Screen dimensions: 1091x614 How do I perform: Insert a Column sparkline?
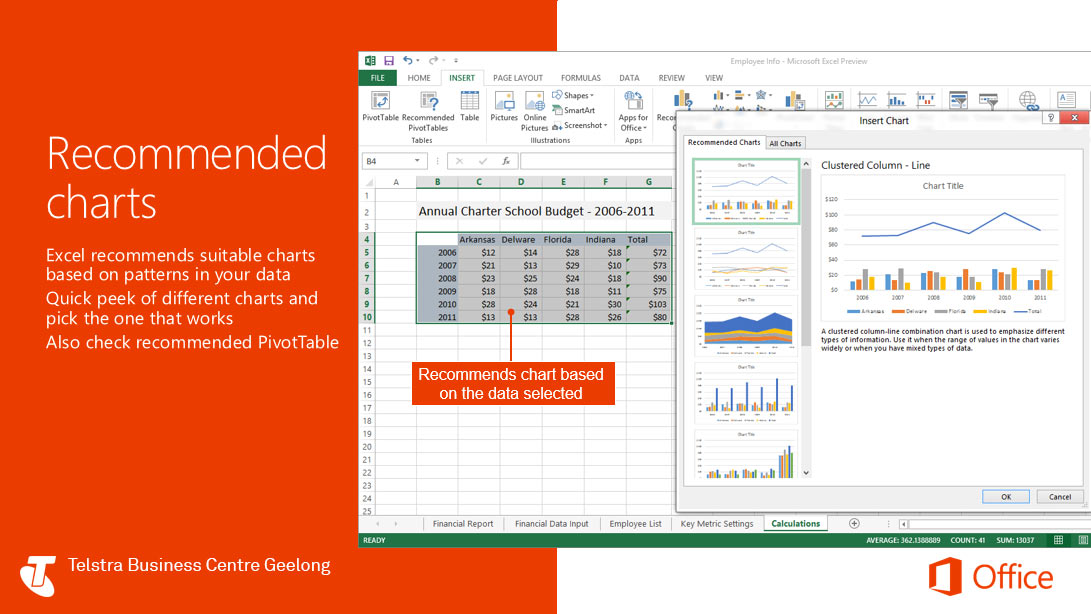coord(896,100)
